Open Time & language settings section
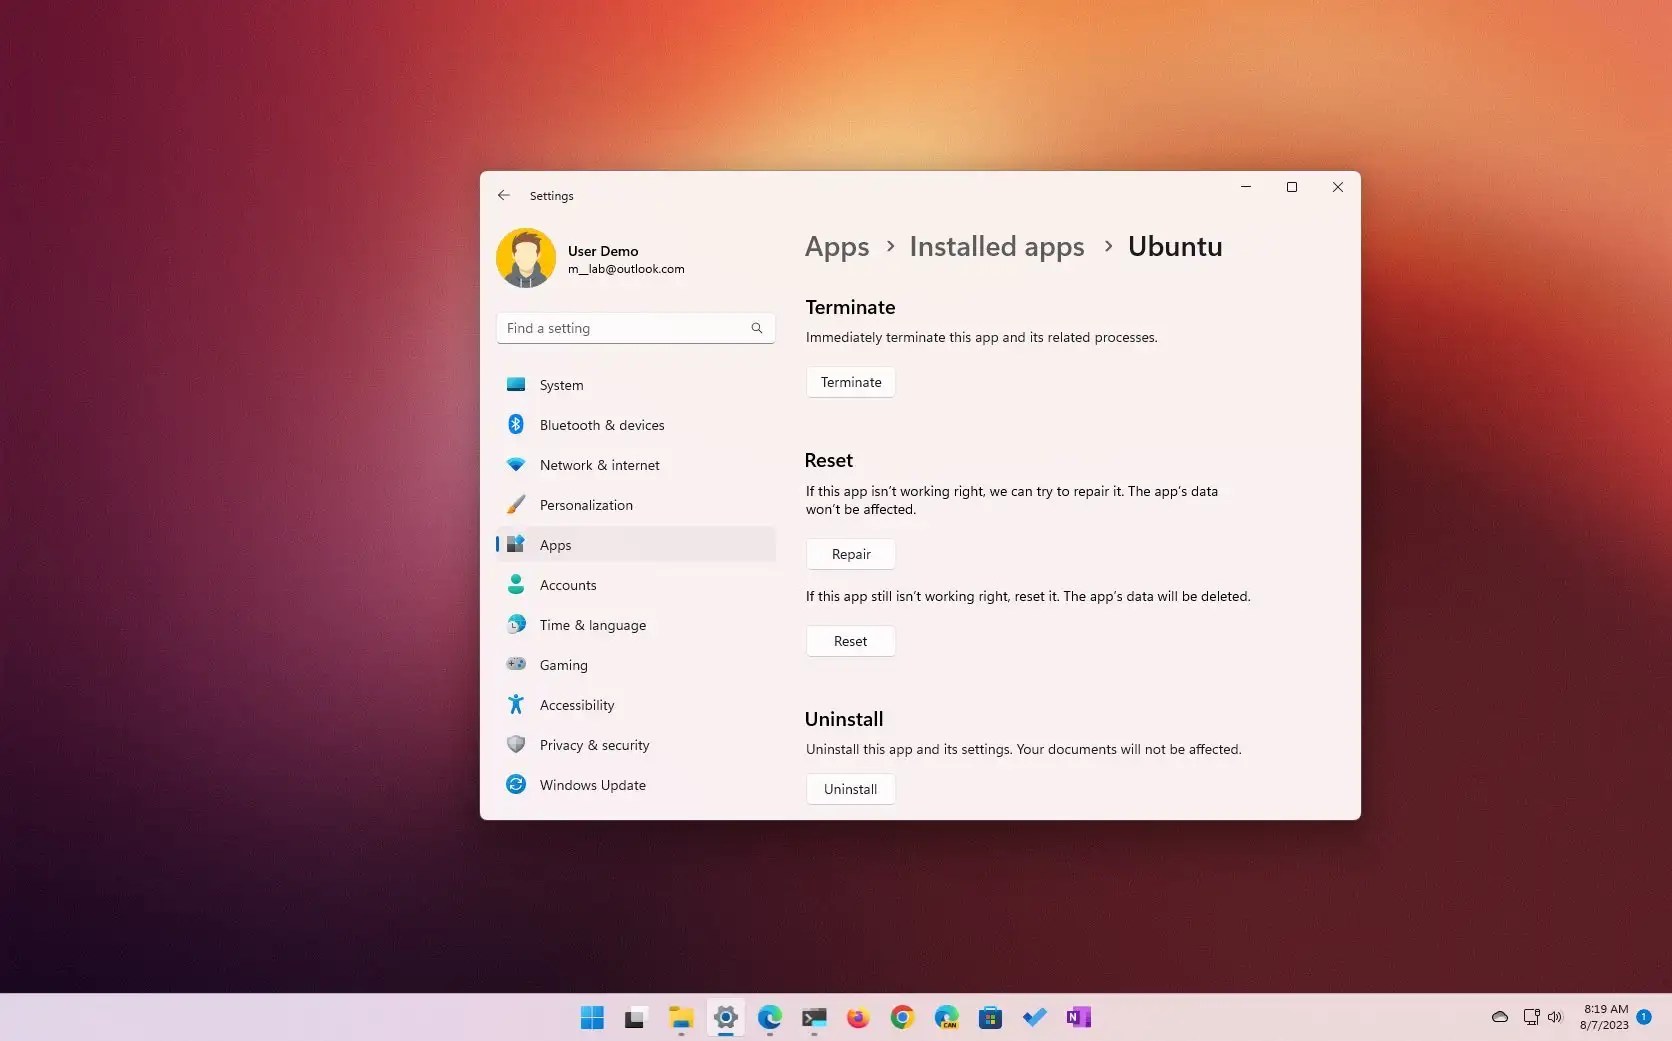The width and height of the screenshot is (1672, 1041). point(592,625)
